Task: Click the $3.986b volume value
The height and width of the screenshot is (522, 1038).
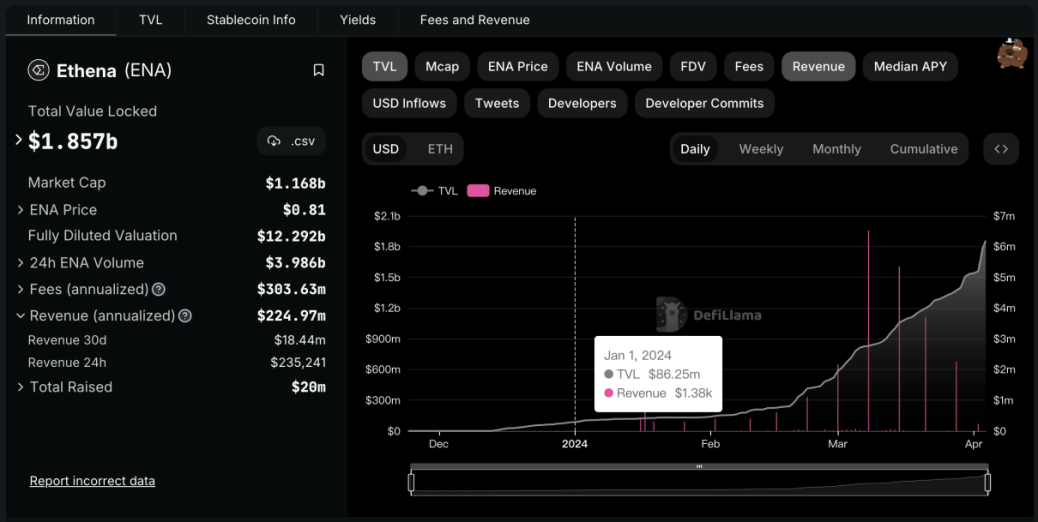Action: (x=295, y=263)
